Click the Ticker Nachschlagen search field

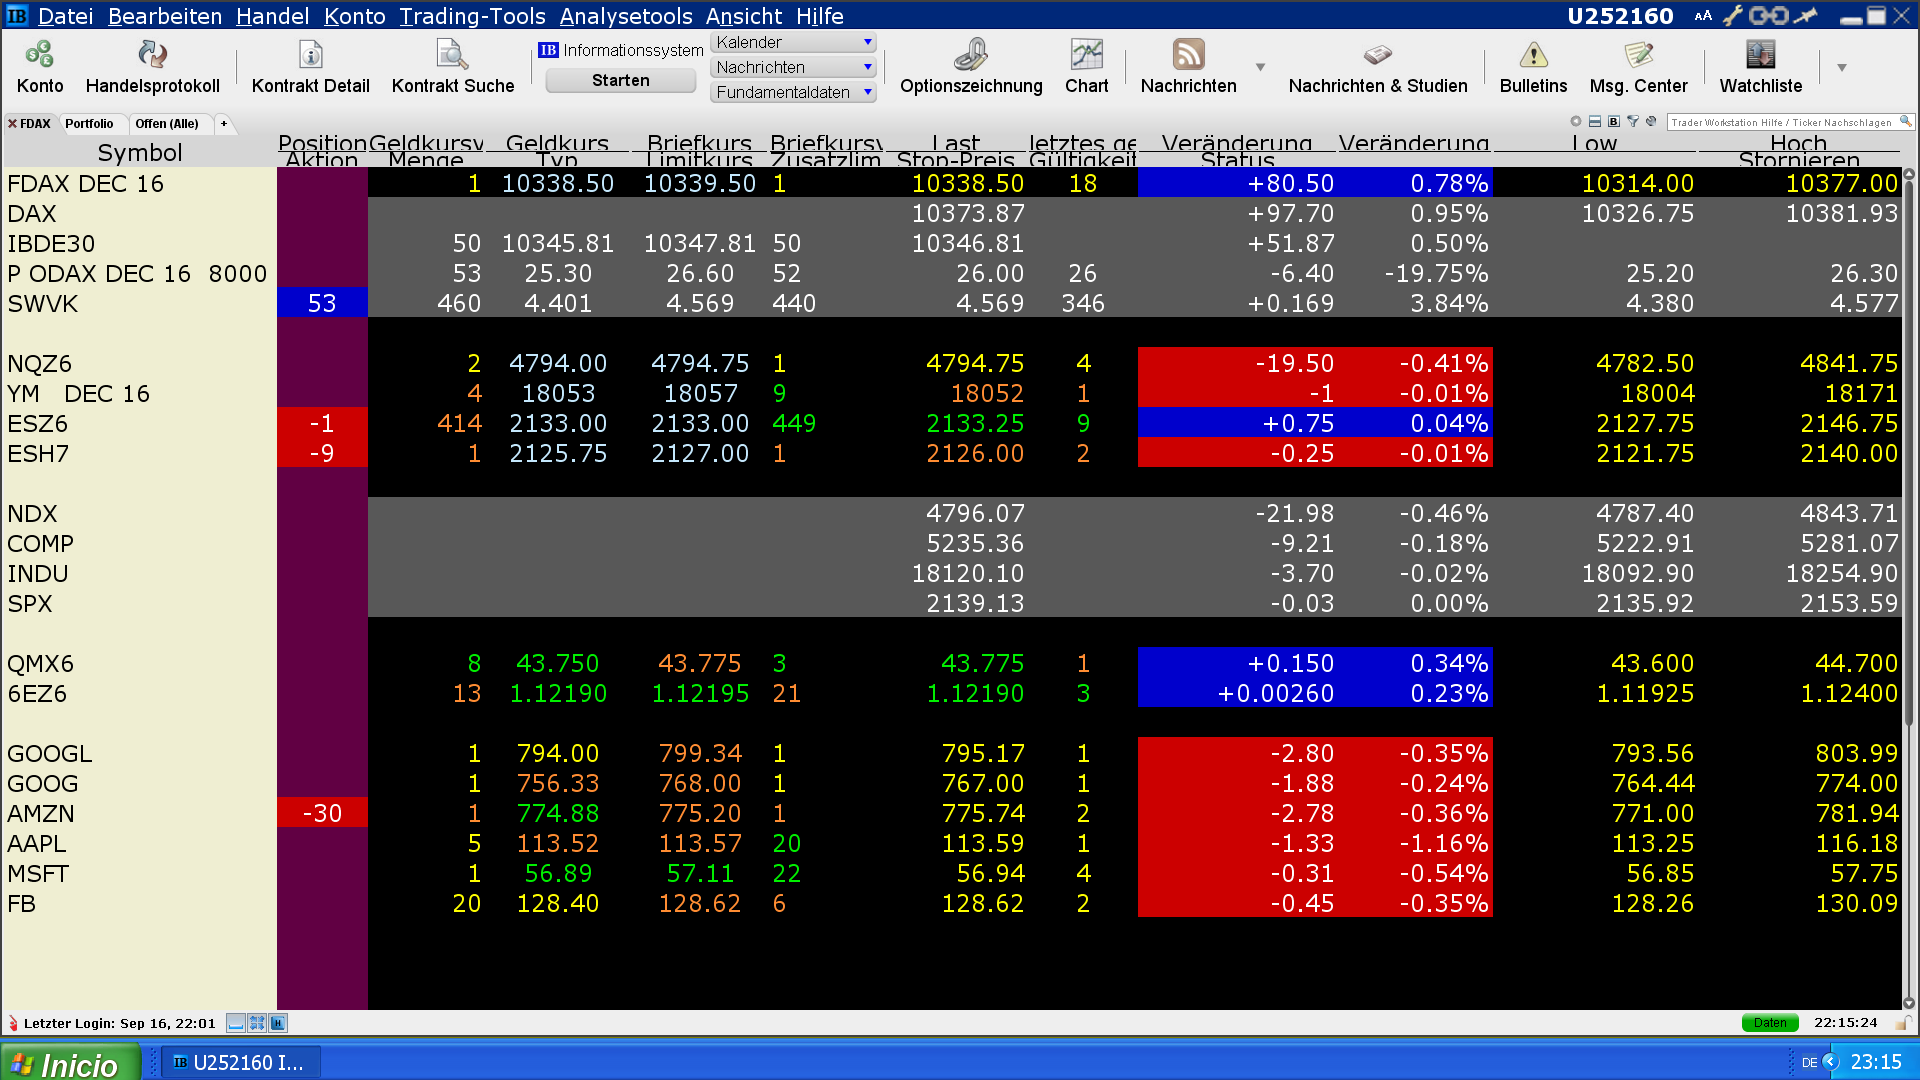tap(1782, 122)
